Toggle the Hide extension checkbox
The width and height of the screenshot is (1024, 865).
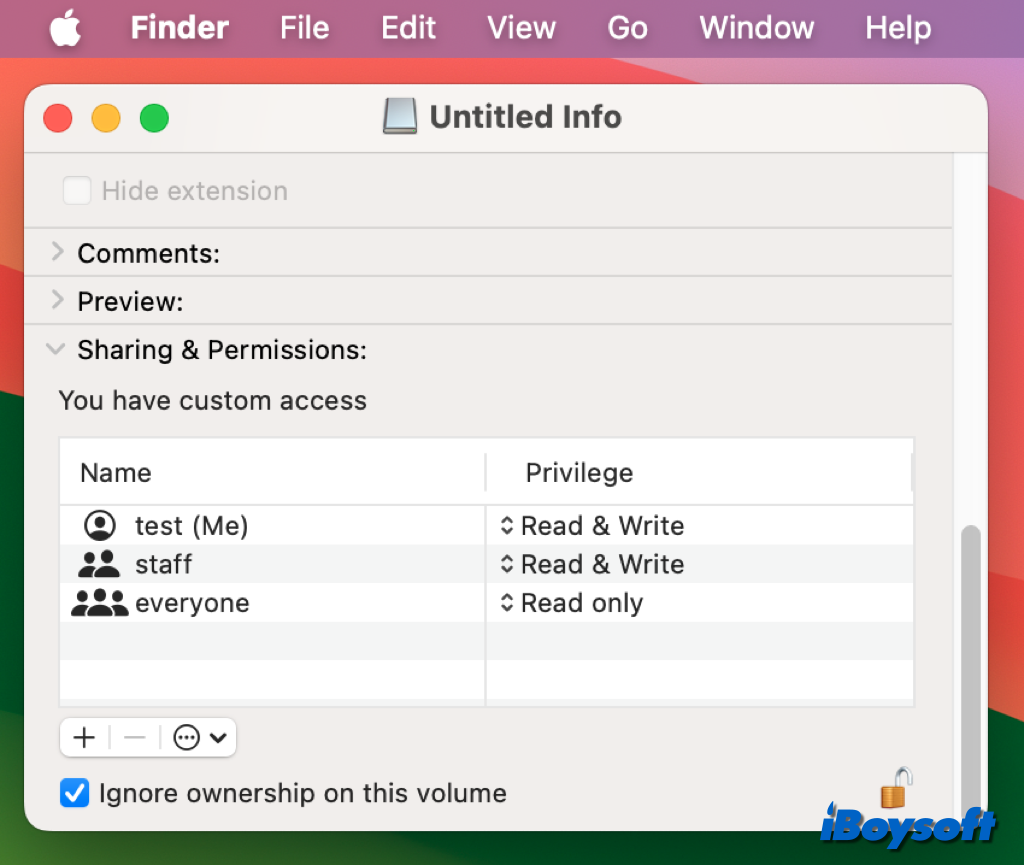pyautogui.click(x=77, y=190)
